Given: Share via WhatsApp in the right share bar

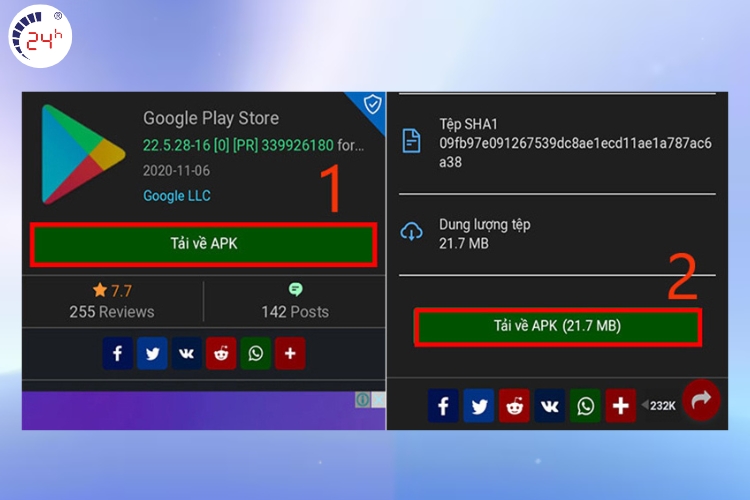Looking at the screenshot, I should click(585, 406).
